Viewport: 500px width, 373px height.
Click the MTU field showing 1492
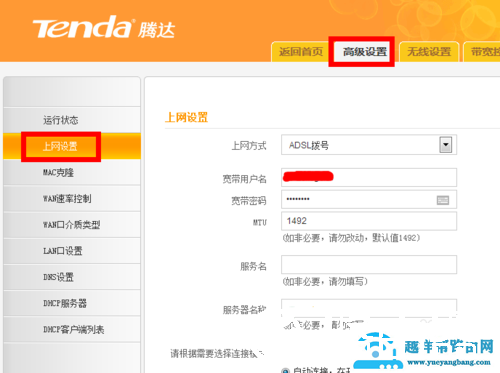click(x=369, y=221)
